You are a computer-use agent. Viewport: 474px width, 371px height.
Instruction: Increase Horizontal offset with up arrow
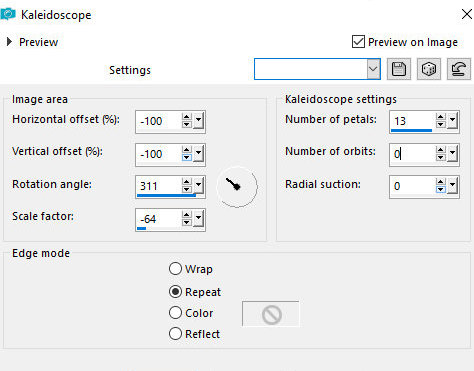(187, 117)
